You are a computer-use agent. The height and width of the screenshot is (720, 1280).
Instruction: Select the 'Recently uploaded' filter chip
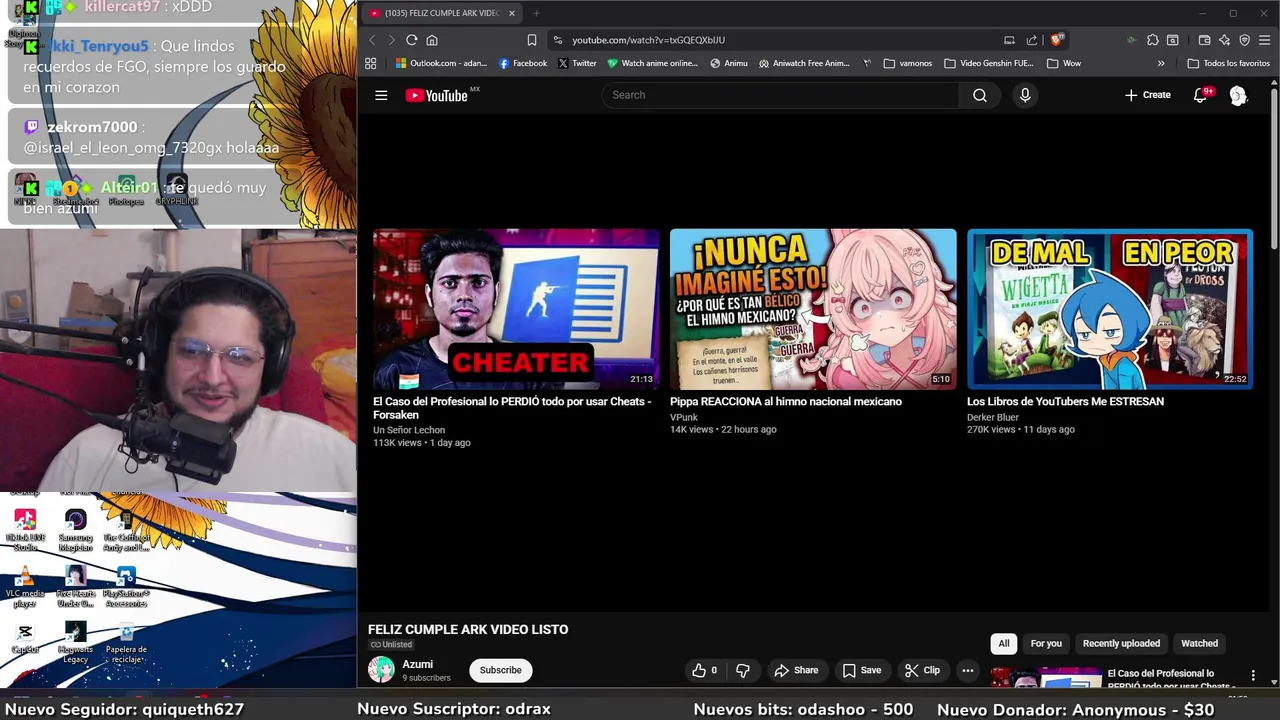(x=1121, y=644)
